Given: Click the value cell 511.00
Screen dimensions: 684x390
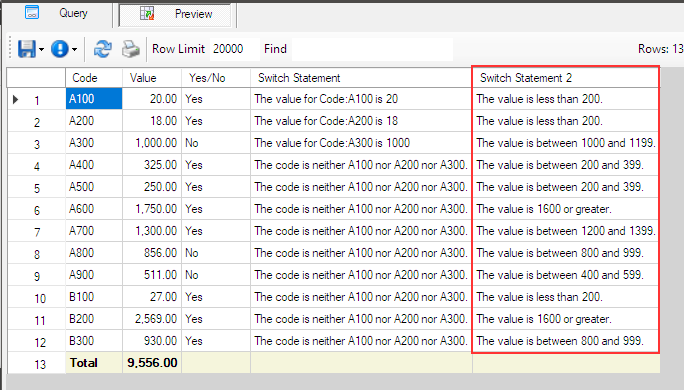Looking at the screenshot, I should [152, 275].
